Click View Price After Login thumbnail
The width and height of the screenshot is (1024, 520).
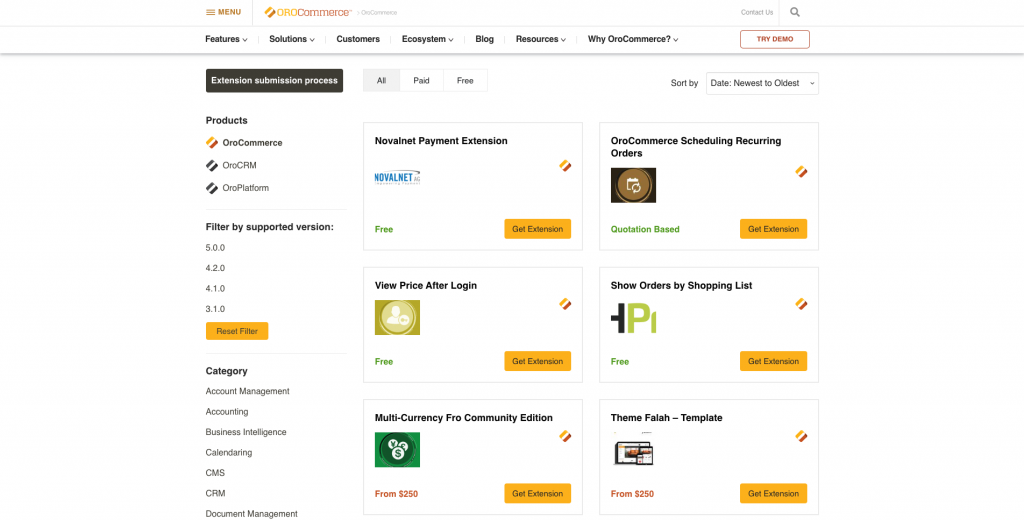[397, 317]
